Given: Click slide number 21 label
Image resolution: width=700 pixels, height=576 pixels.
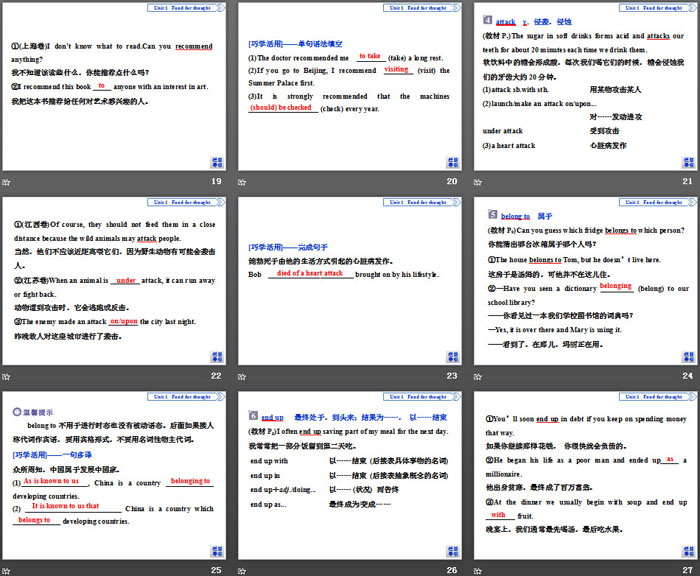Looking at the screenshot, I should pyautogui.click(x=688, y=181).
